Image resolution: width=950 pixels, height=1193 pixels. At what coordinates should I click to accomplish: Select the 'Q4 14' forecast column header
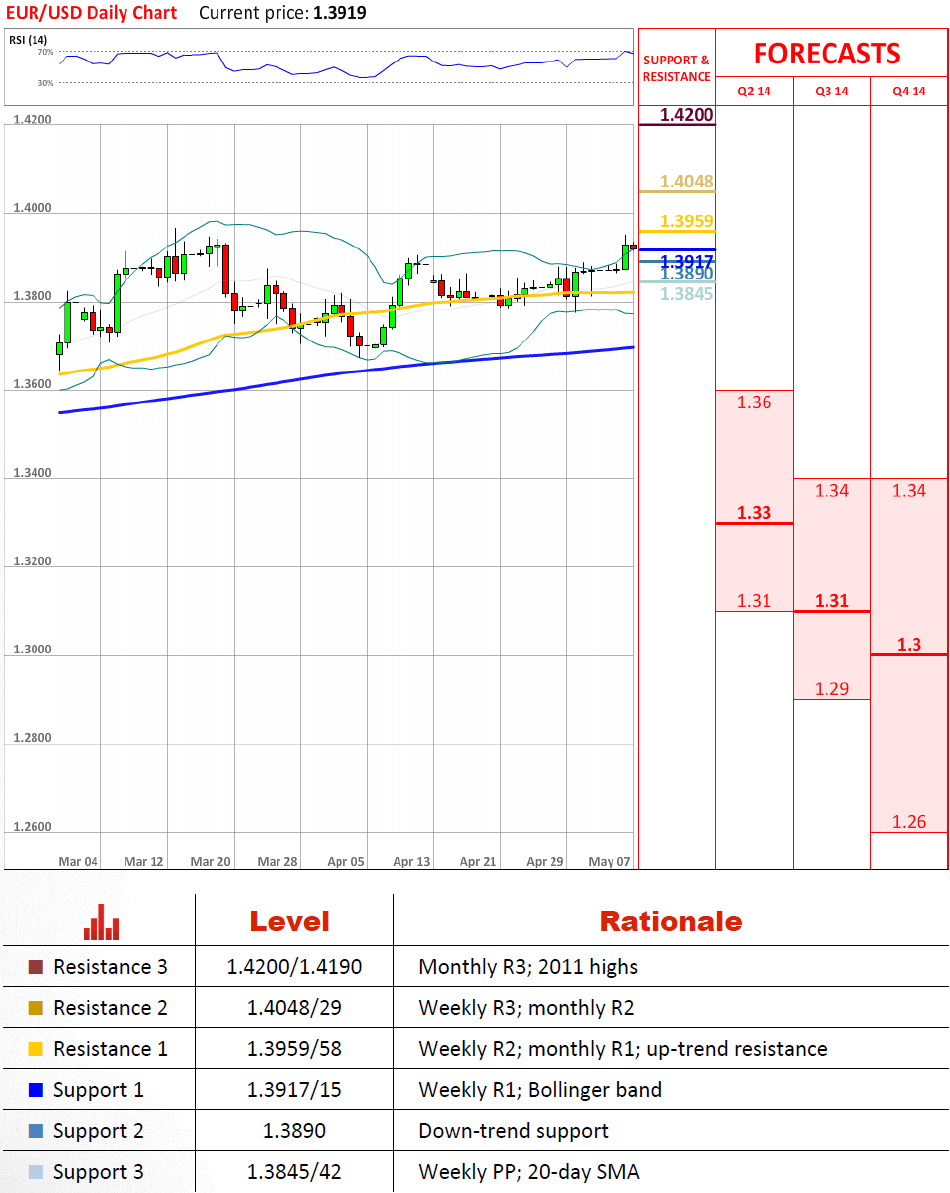[909, 91]
